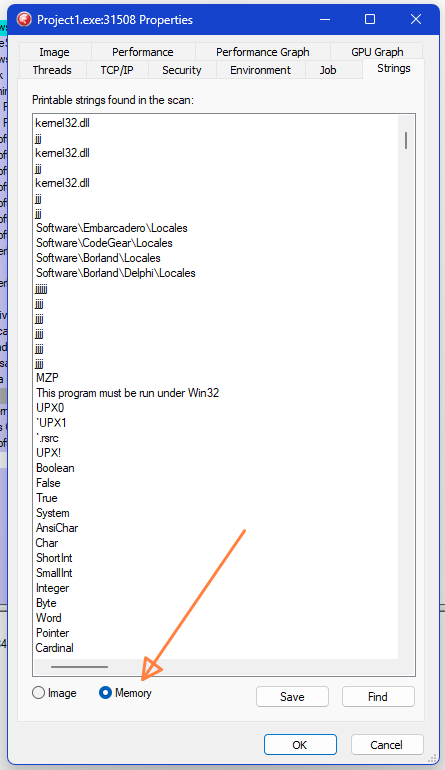Confirm with the OK button

(300, 744)
